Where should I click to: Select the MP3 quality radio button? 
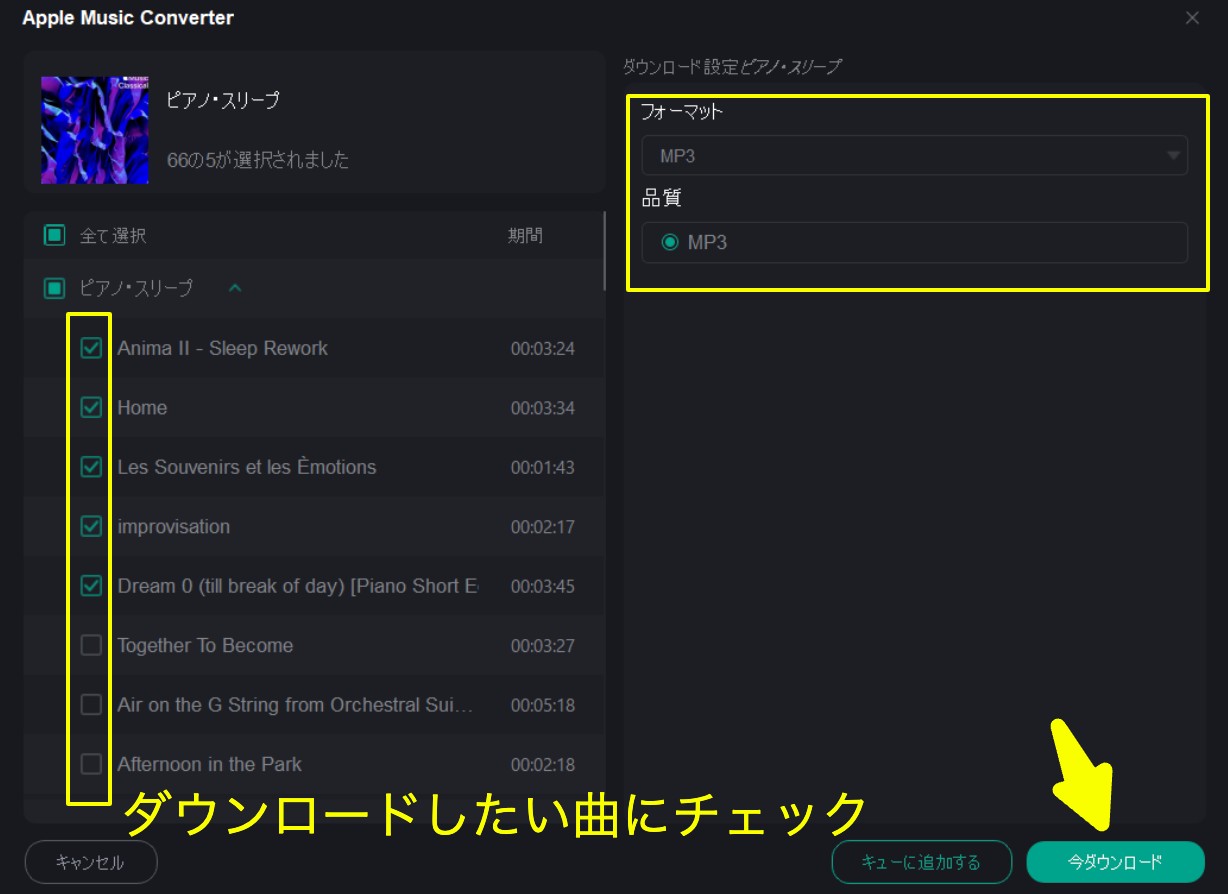pos(670,242)
